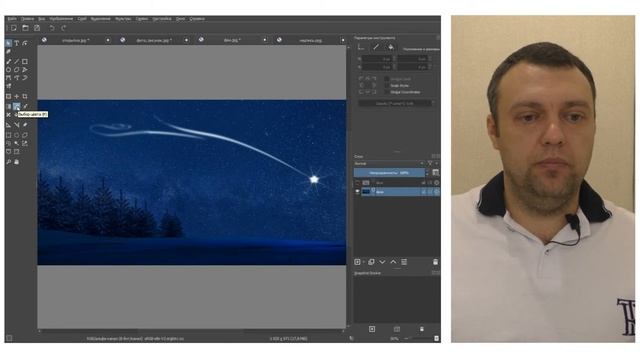Viewport: 640px width, 360px height.
Task: Click the X position input field
Action: (x=378, y=59)
